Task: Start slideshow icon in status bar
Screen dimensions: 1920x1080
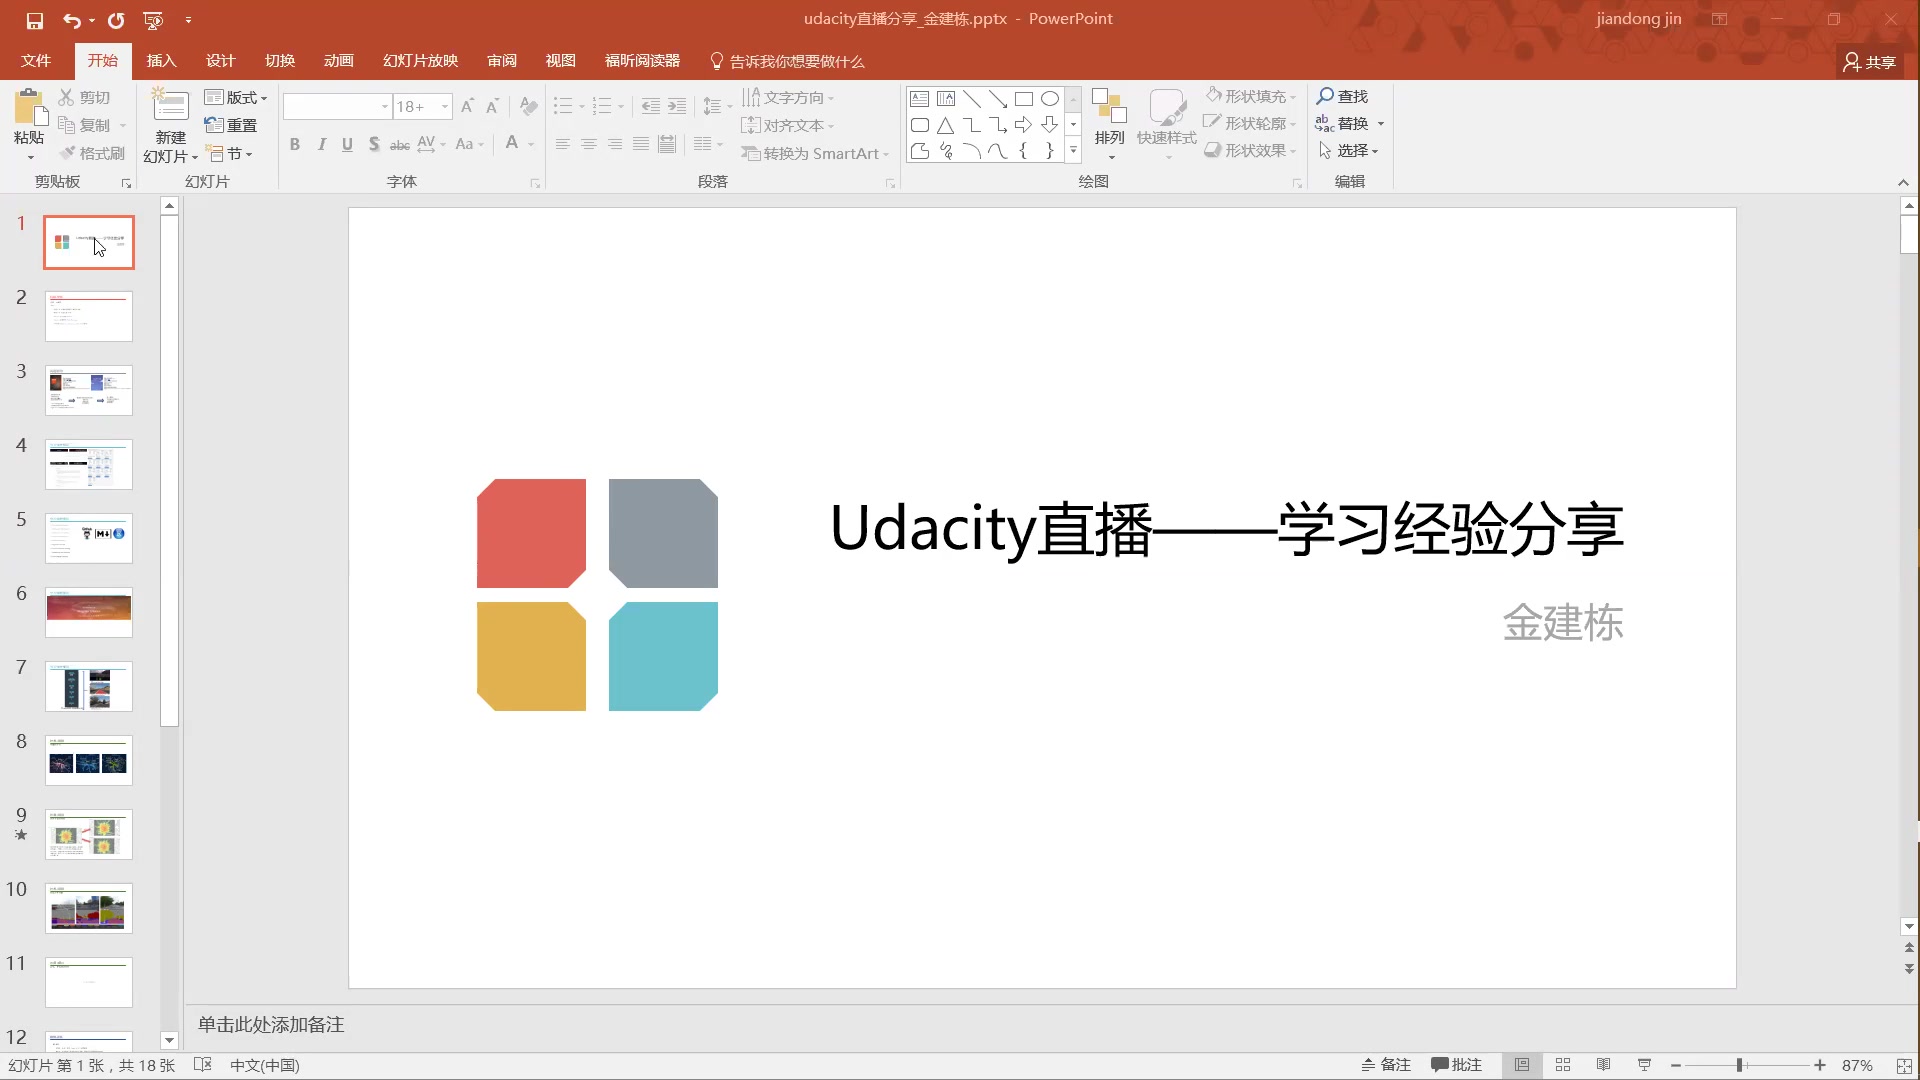Action: [1645, 1065]
